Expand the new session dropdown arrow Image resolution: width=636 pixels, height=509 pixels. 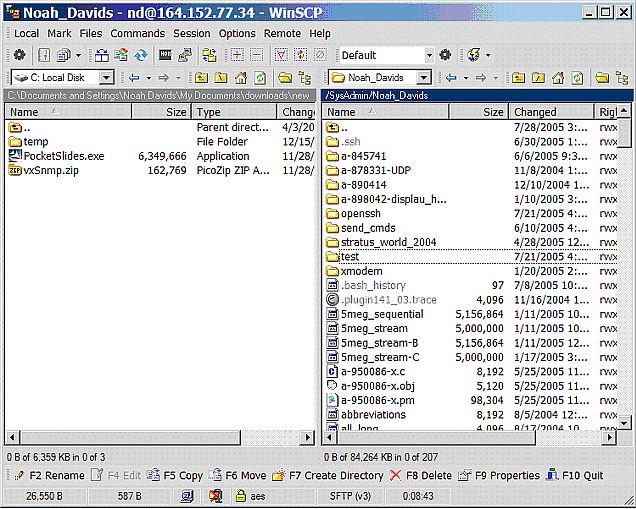(x=488, y=55)
